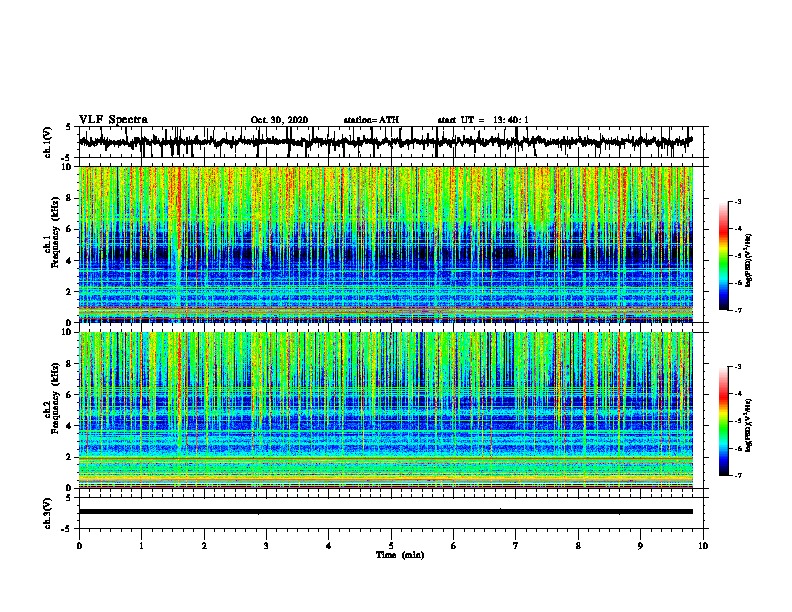Click the time axis tick label 3

266,546
